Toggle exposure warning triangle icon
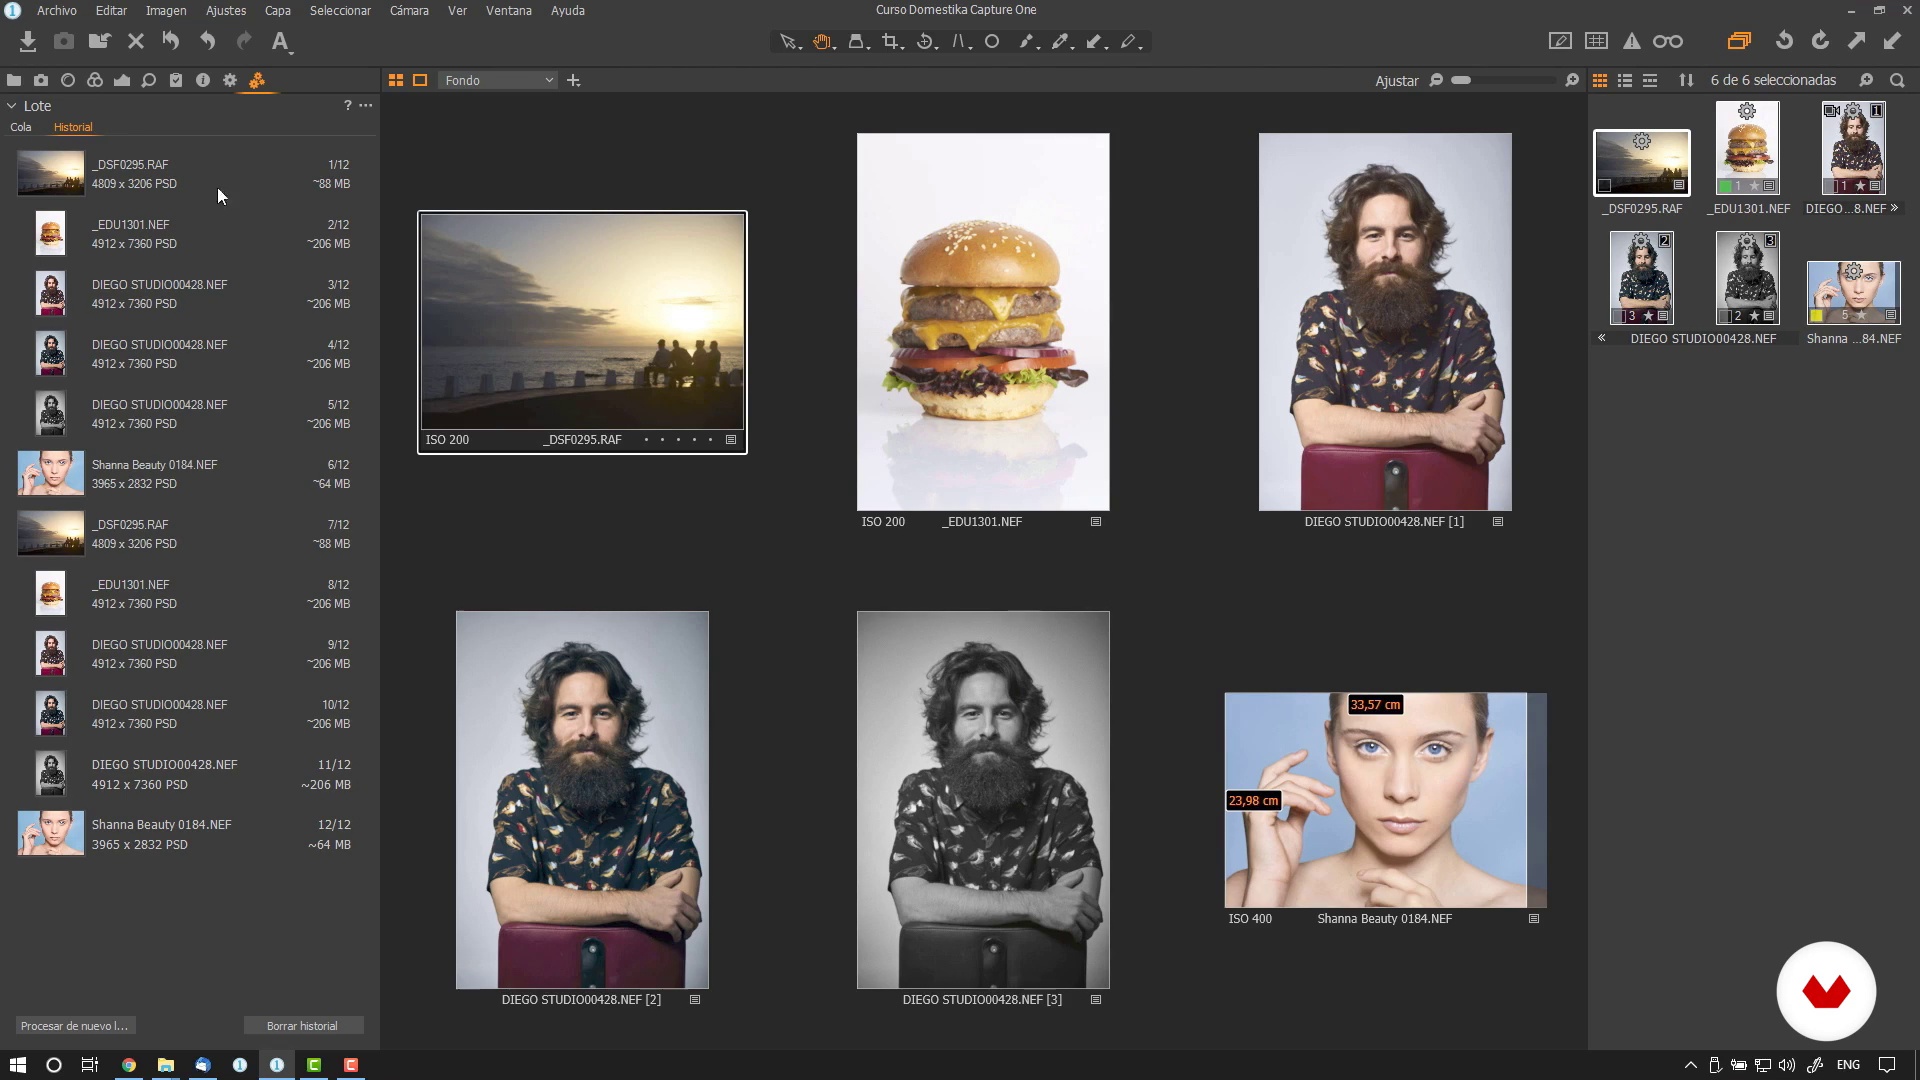The width and height of the screenshot is (1920, 1080). (1632, 41)
